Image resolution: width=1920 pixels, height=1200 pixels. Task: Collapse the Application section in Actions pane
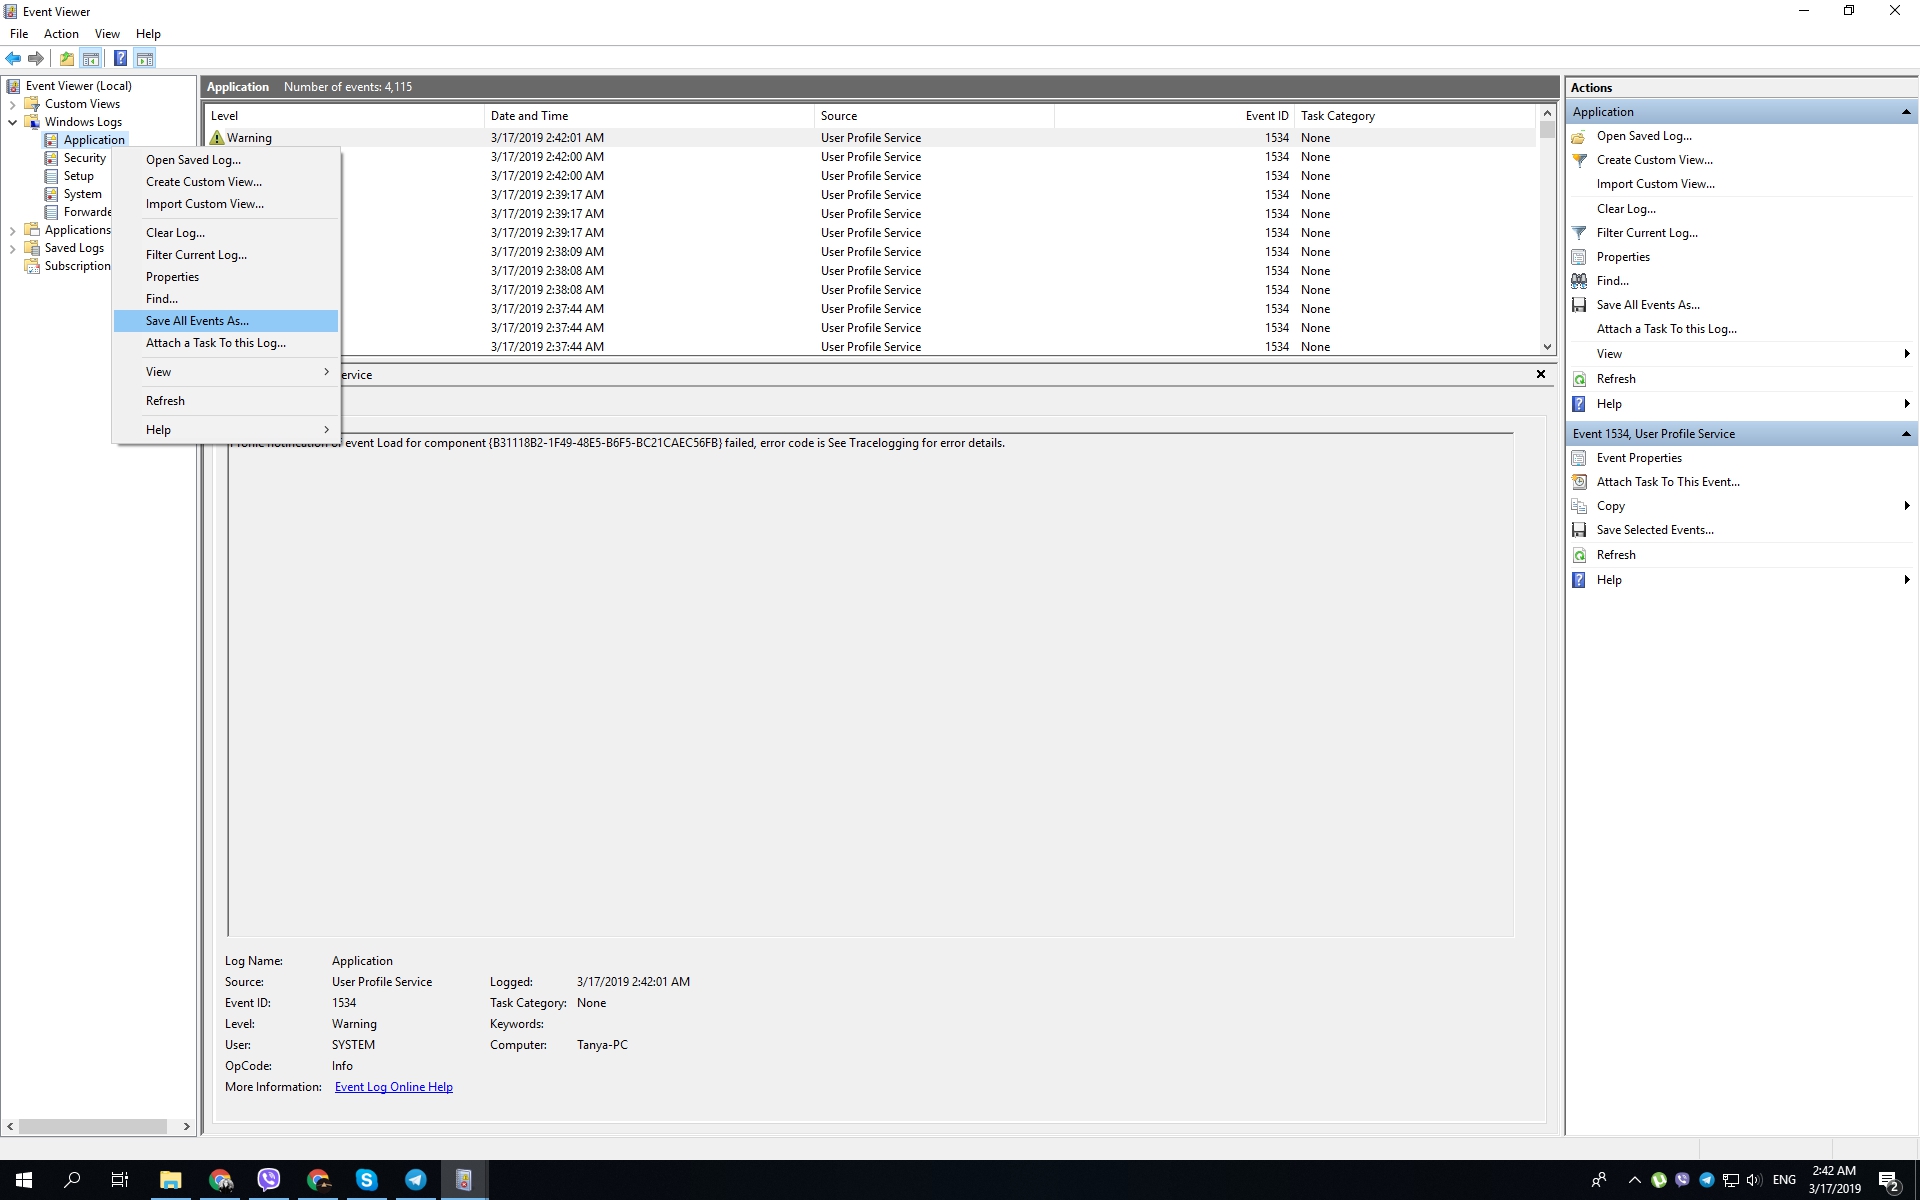click(x=1905, y=112)
